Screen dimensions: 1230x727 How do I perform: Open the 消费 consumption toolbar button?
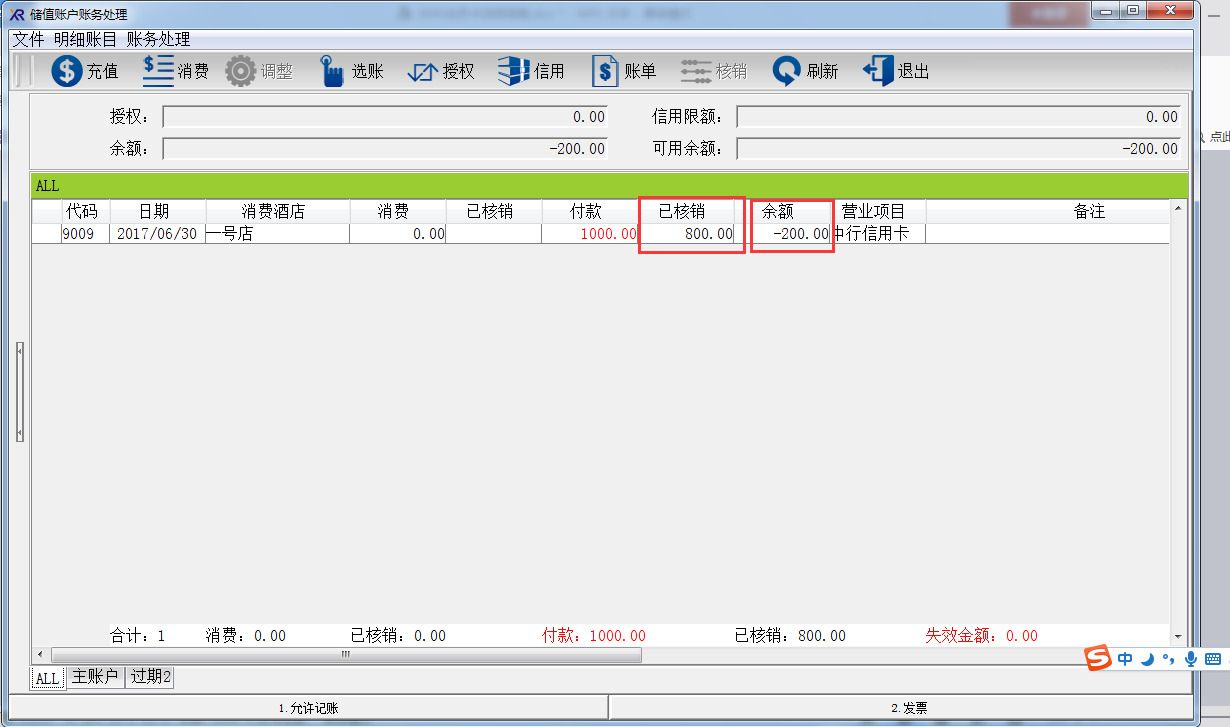coord(158,71)
